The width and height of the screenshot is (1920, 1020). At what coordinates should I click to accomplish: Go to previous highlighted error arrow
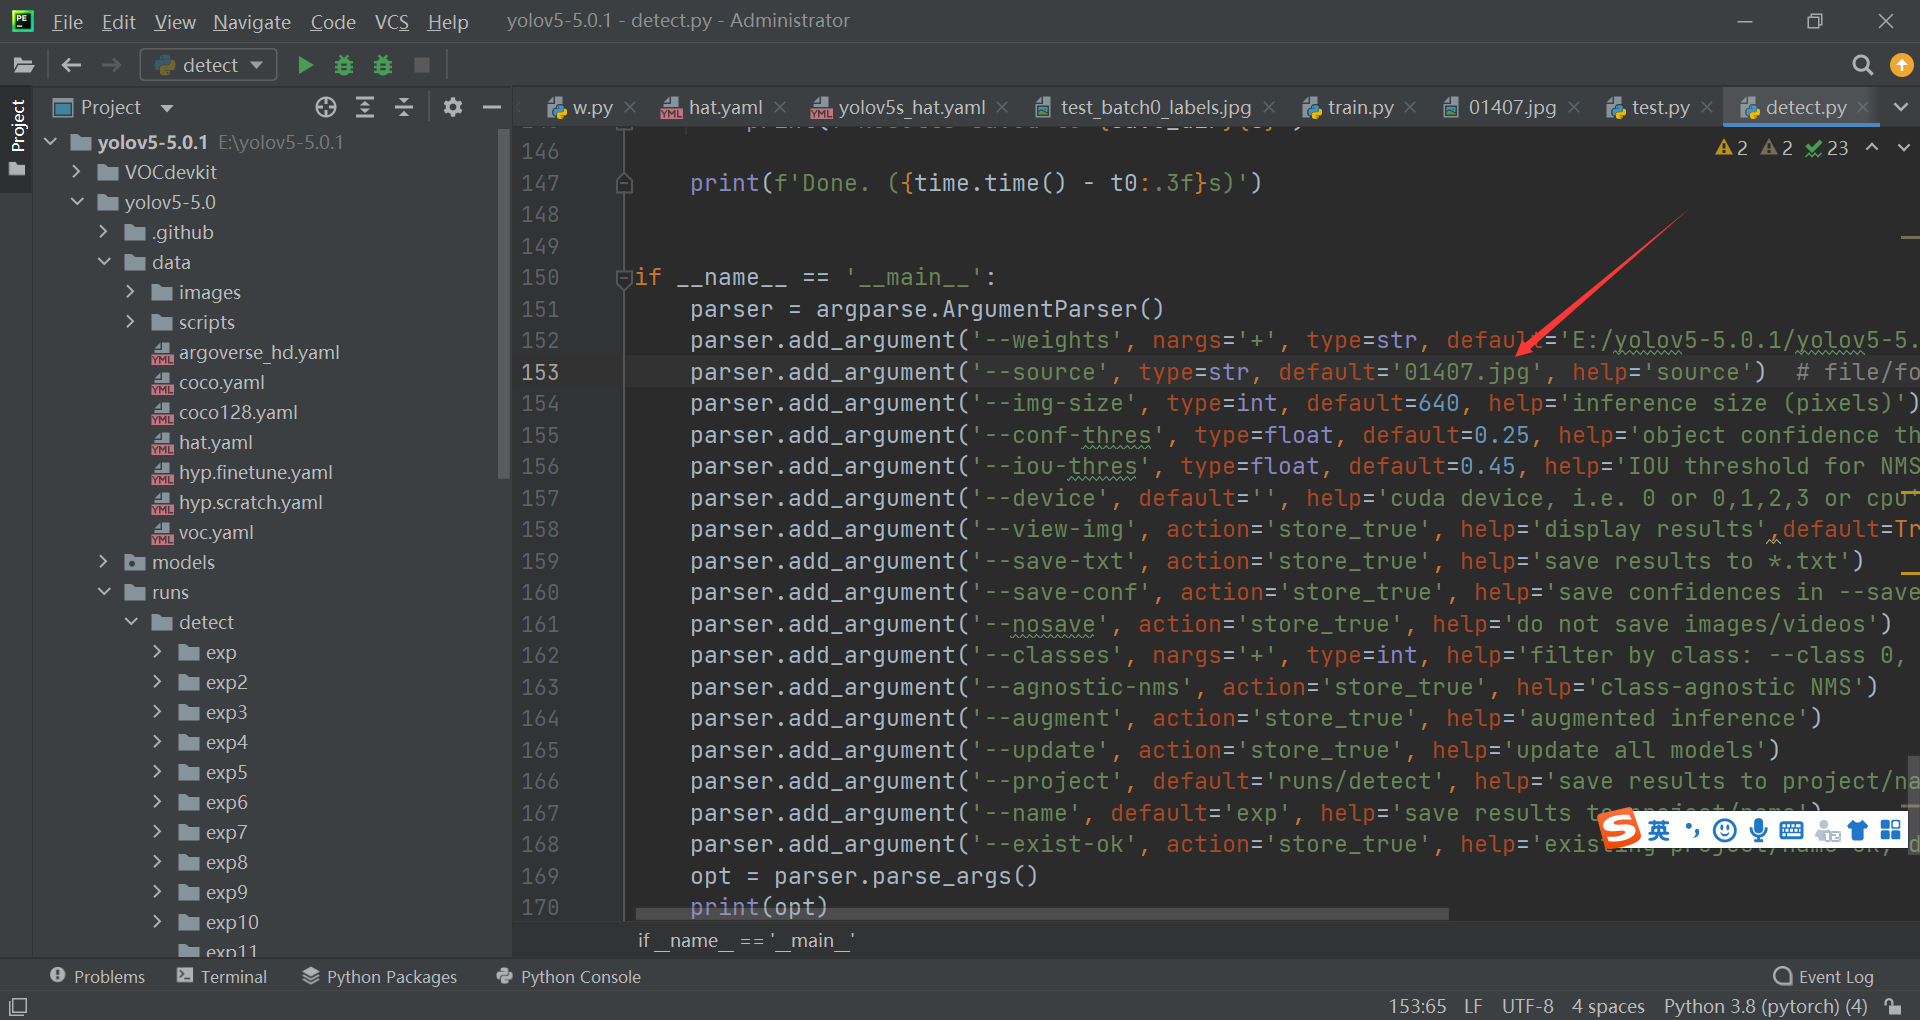[1872, 147]
